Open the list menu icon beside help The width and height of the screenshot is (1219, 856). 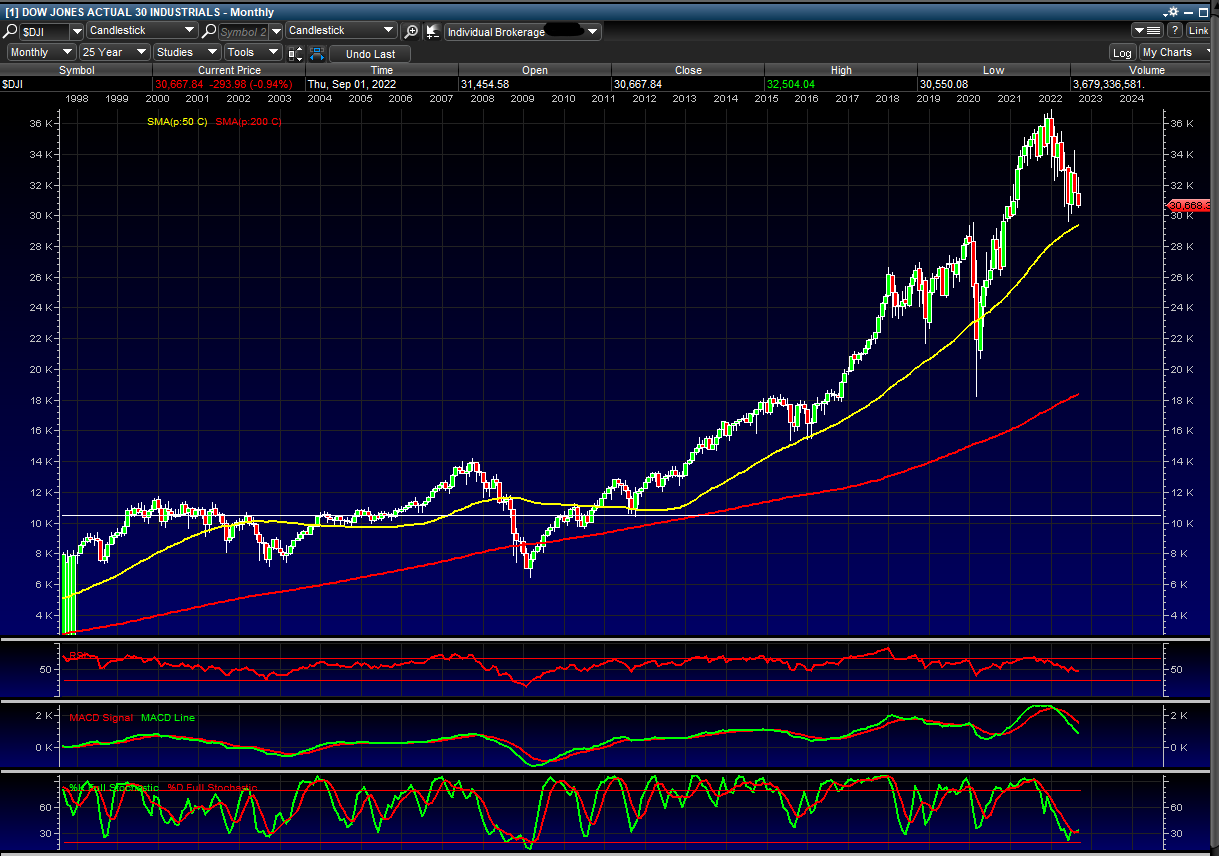click(1147, 32)
